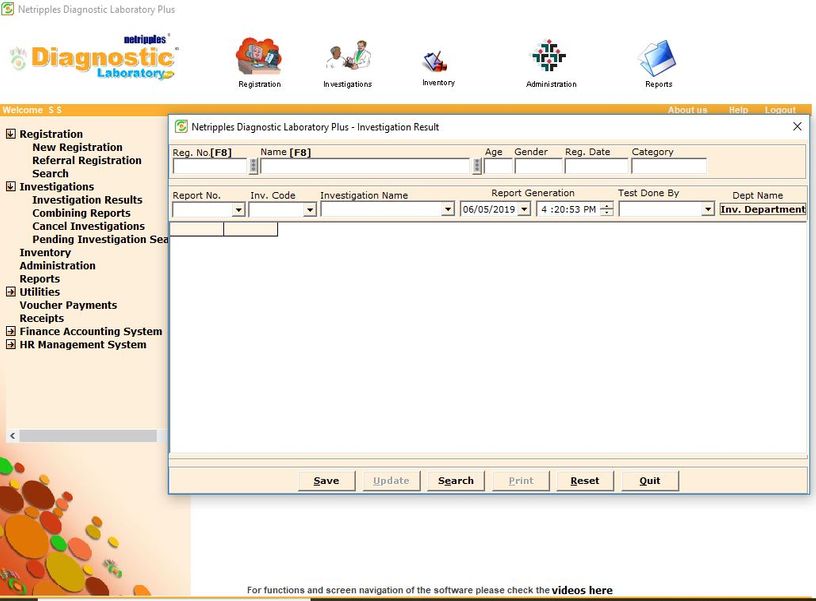The image size is (816, 601).
Task: Click the Gender input field
Action: pos(539,167)
